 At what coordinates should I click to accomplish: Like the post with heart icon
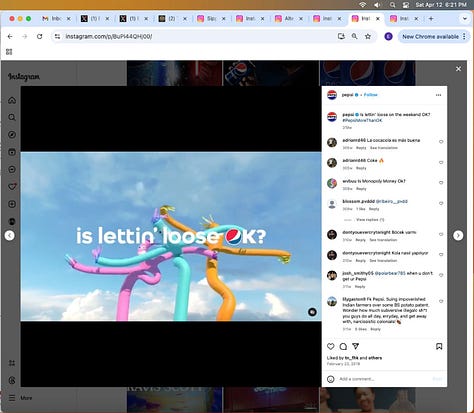(331, 346)
